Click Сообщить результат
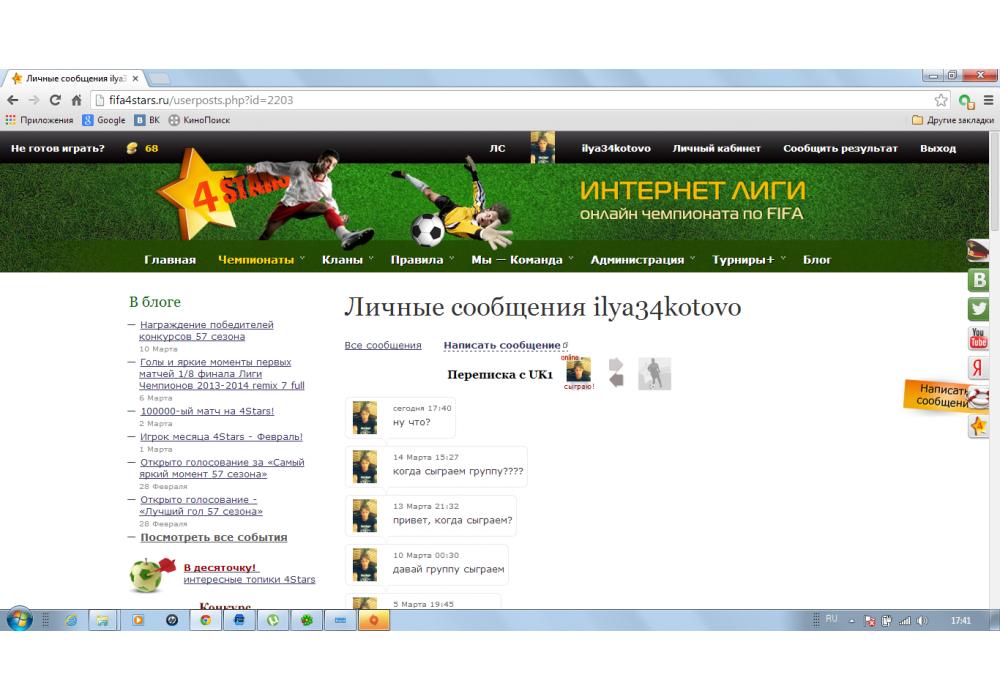This screenshot has height=700, width=1000. [x=841, y=148]
